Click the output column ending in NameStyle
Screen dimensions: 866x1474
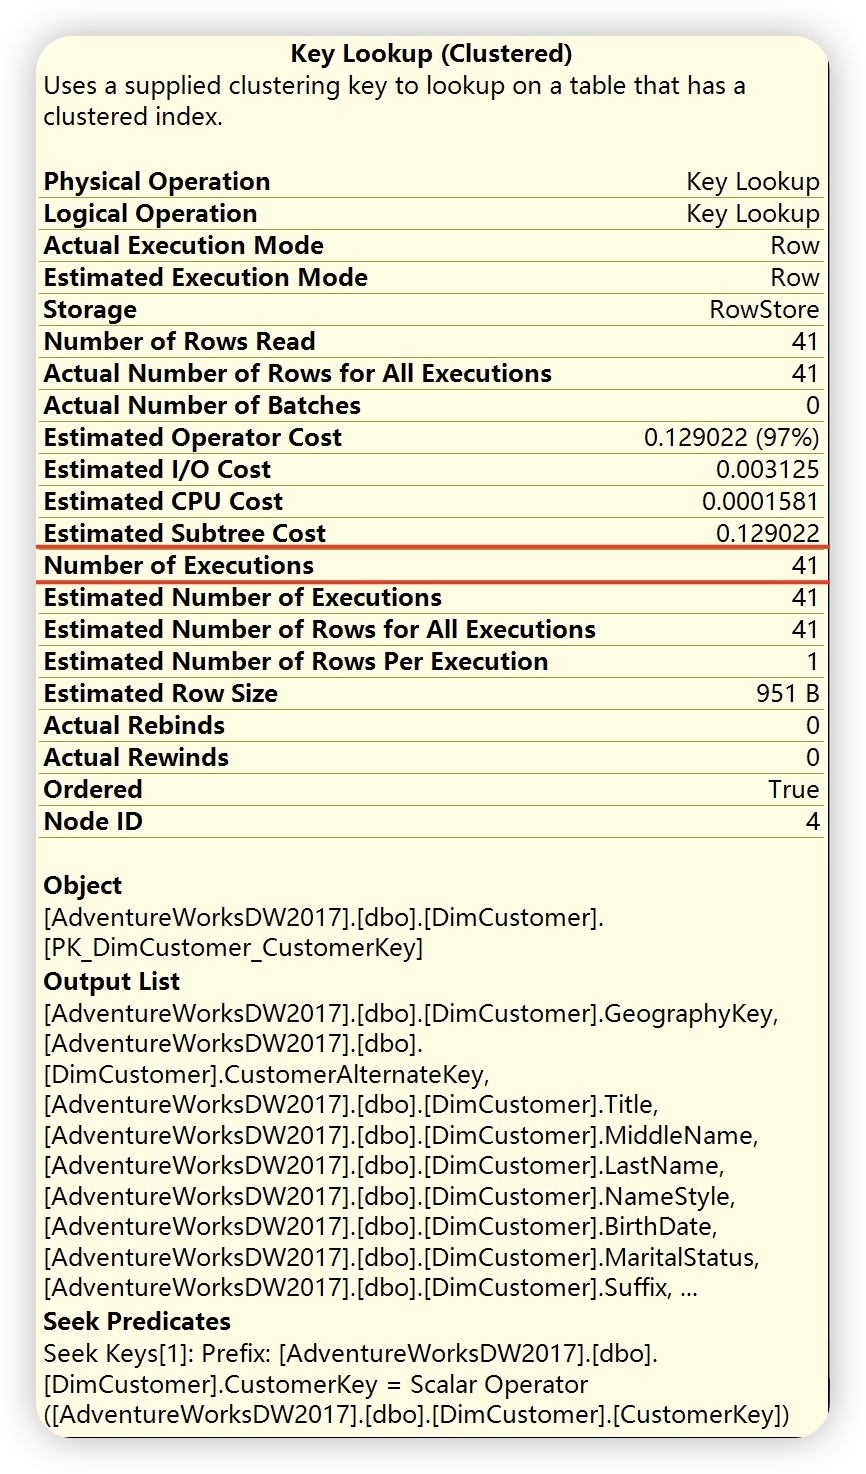click(390, 1197)
